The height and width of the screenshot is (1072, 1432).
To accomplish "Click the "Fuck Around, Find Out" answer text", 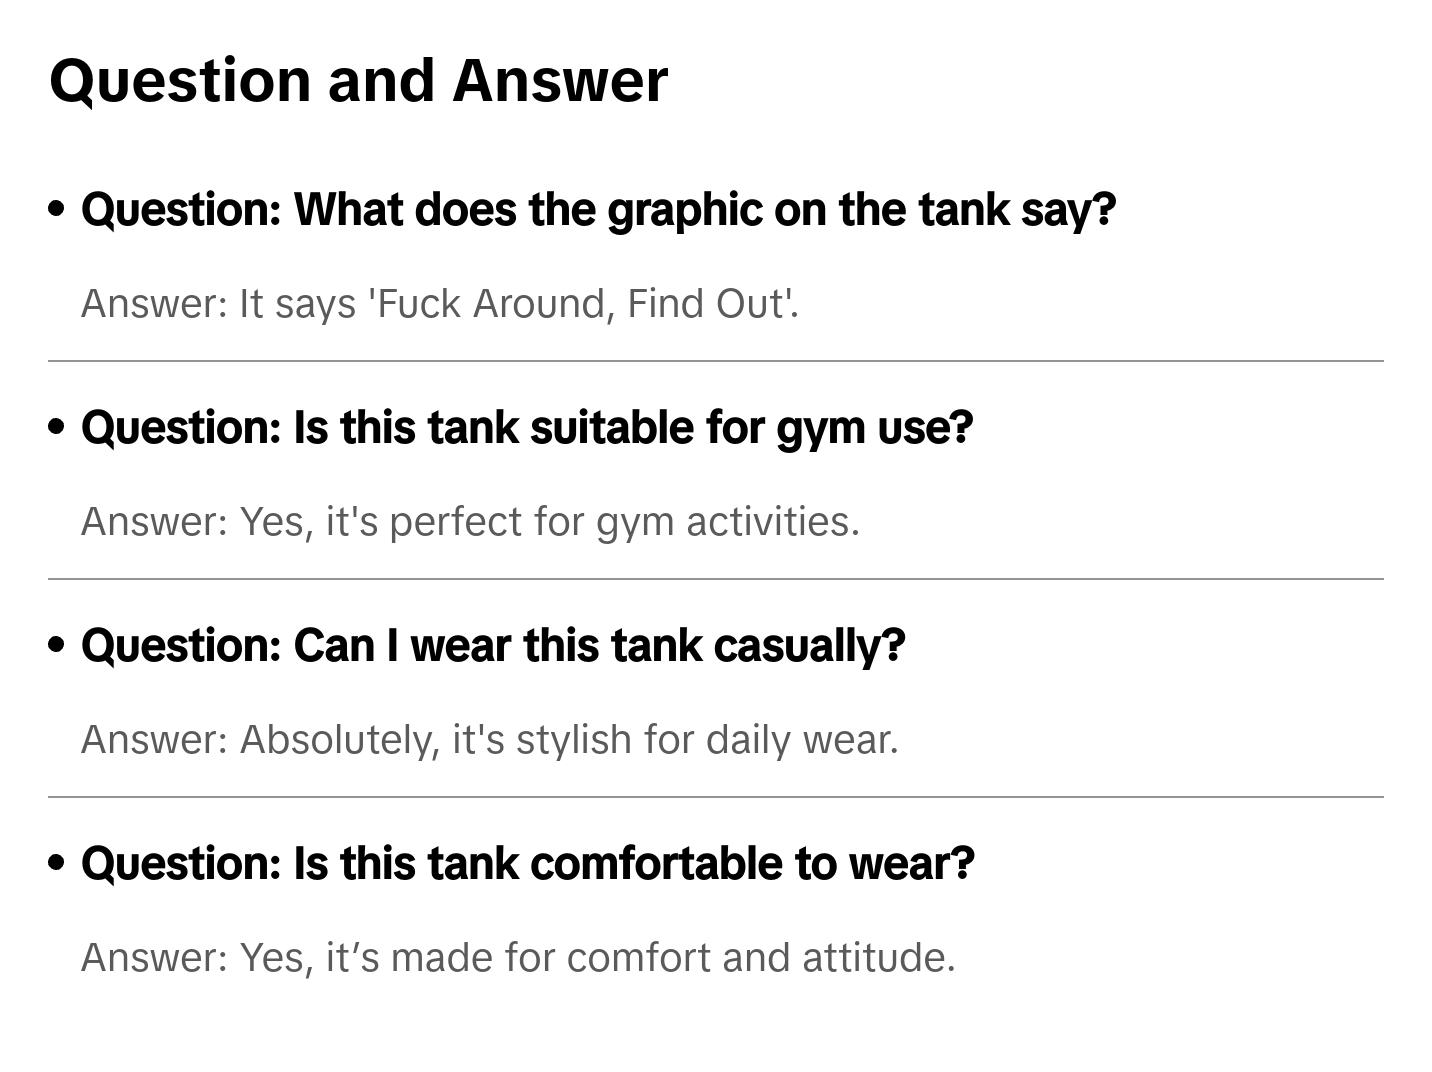I will [440, 304].
